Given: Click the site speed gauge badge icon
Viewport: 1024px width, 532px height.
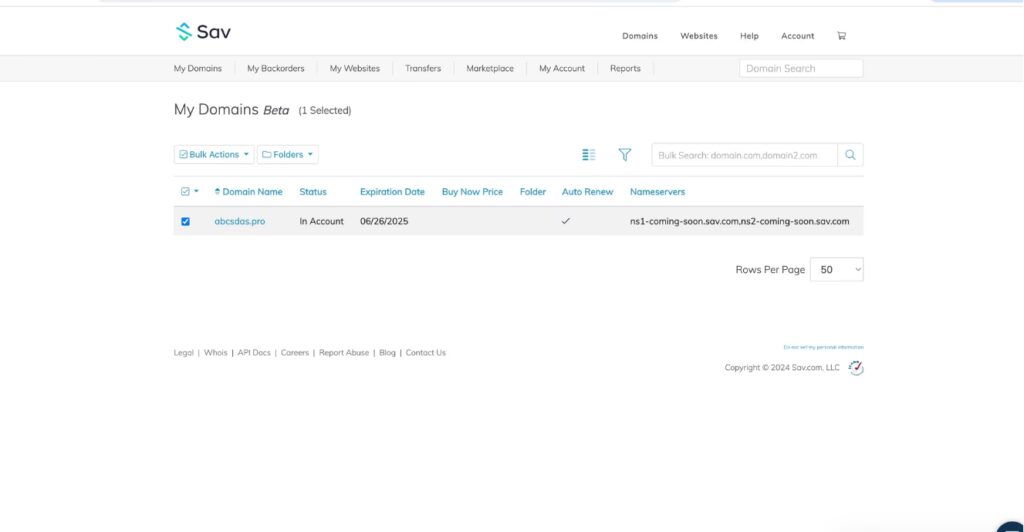Looking at the screenshot, I should click(856, 368).
